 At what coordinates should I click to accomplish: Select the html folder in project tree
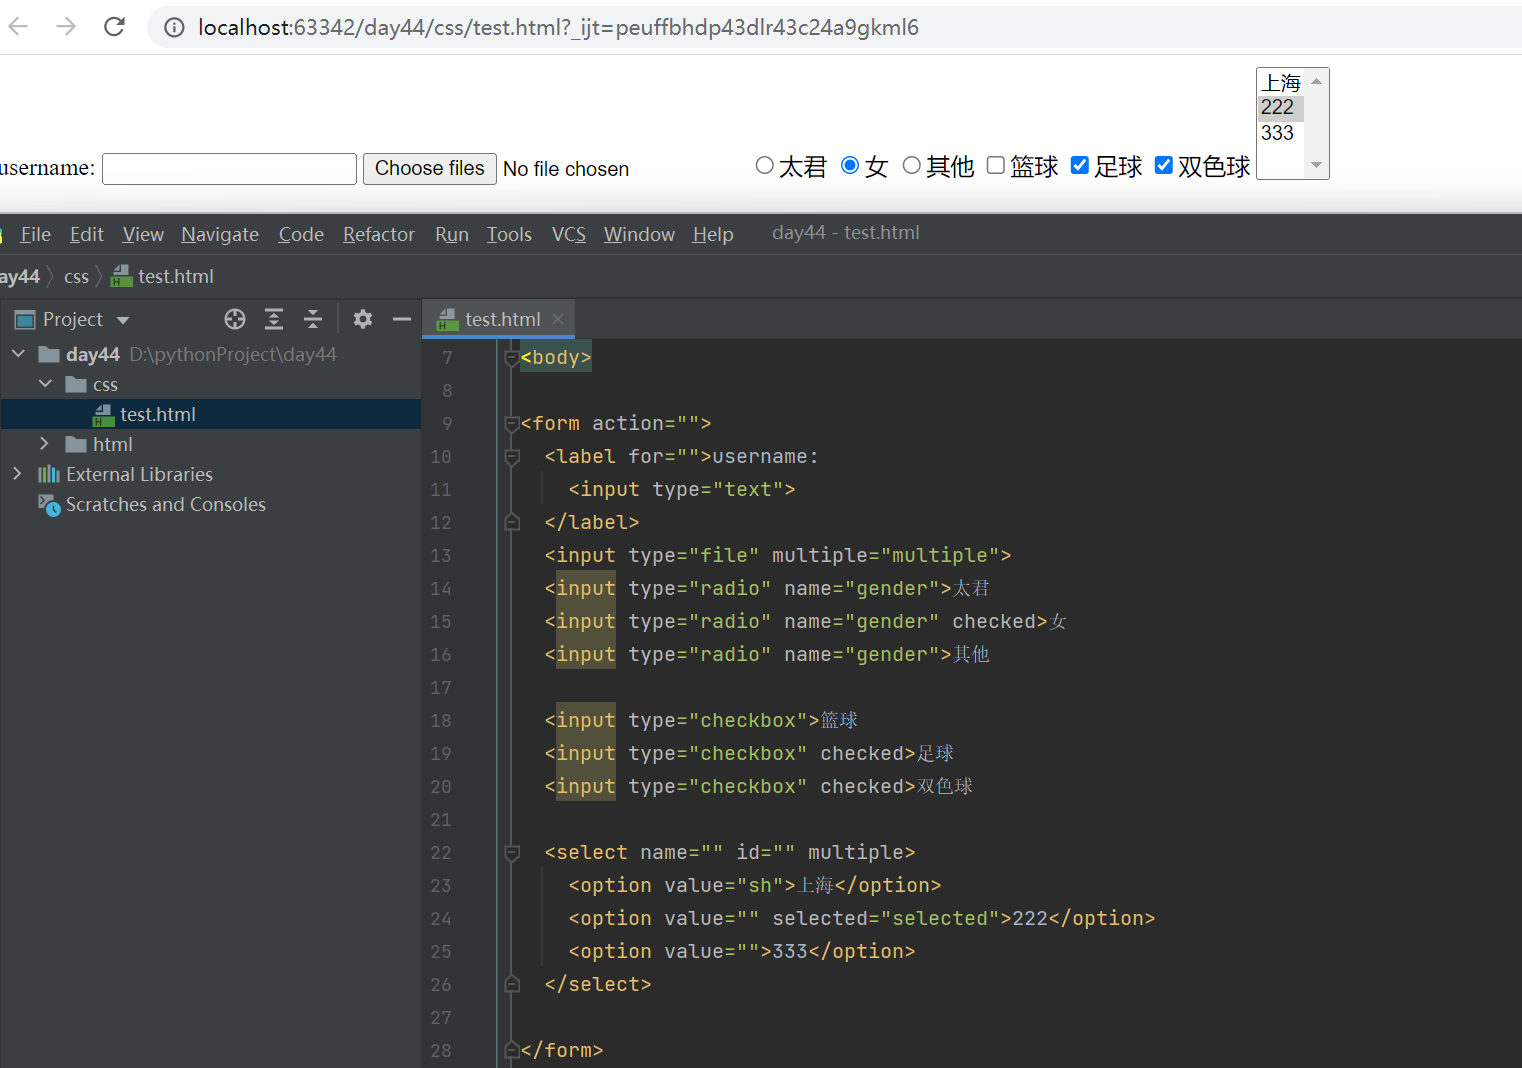click(211, 444)
